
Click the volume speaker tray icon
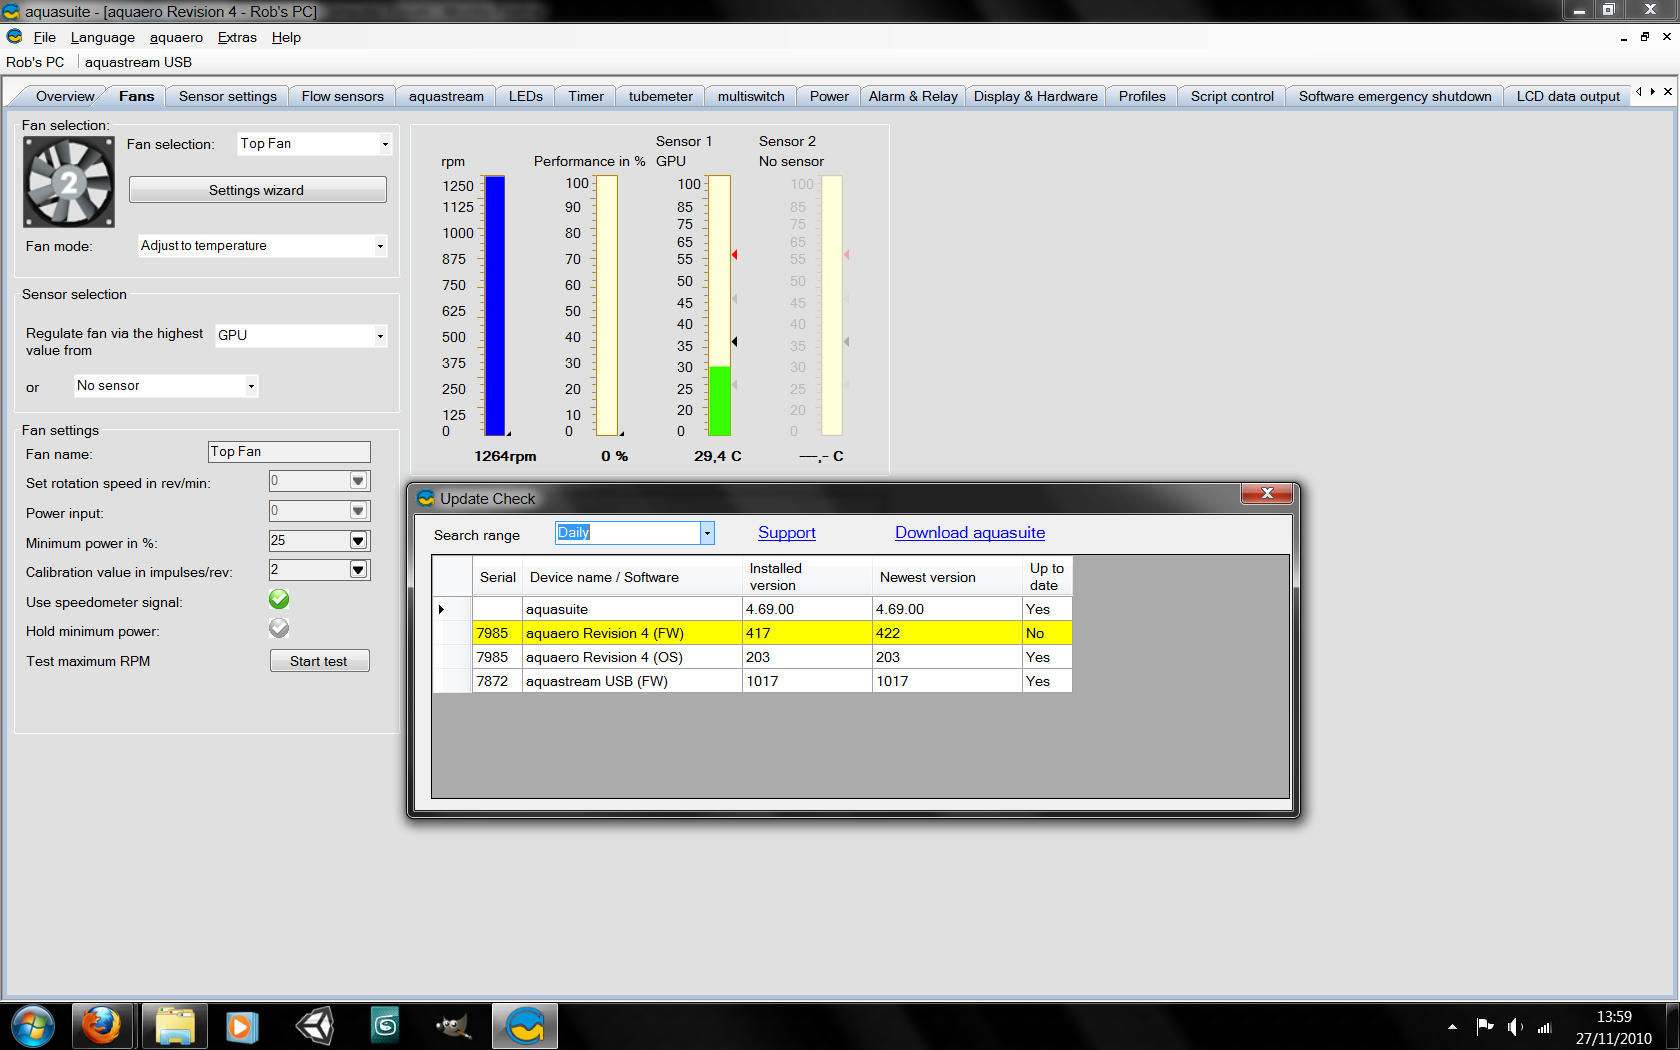(x=1515, y=1027)
